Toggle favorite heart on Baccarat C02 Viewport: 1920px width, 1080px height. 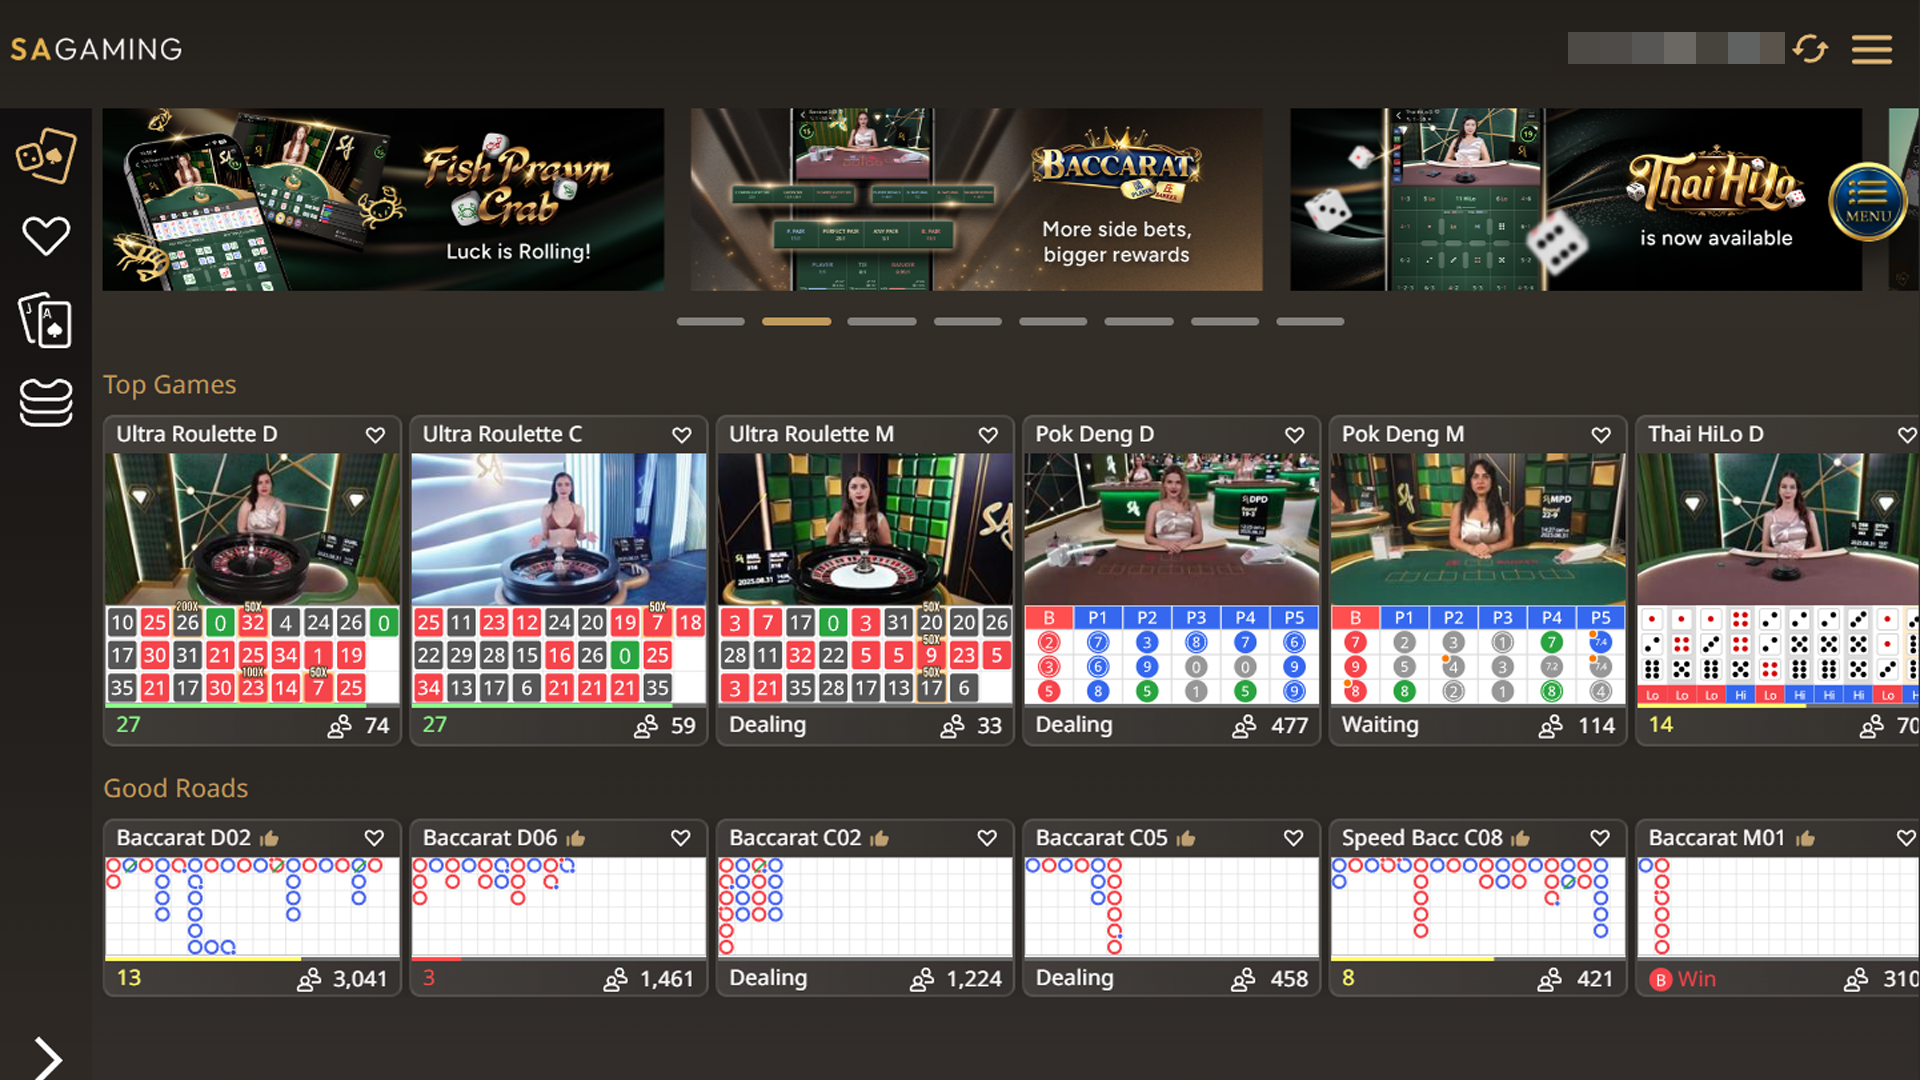tap(987, 838)
